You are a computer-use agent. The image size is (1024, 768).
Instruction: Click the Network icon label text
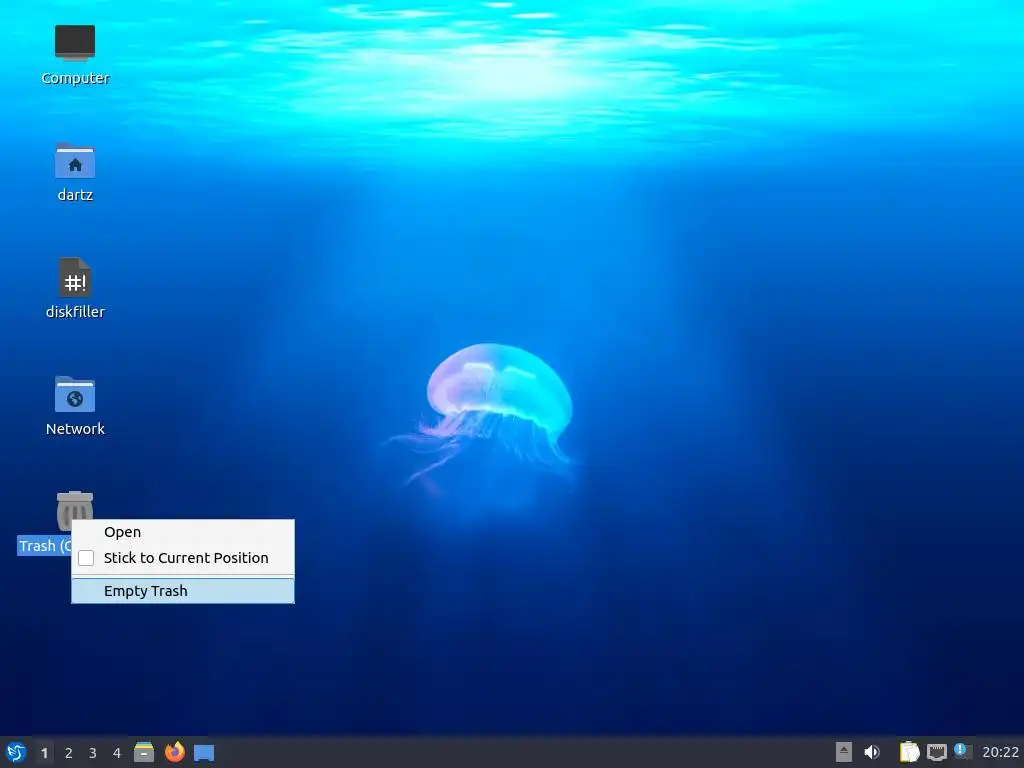coord(75,429)
